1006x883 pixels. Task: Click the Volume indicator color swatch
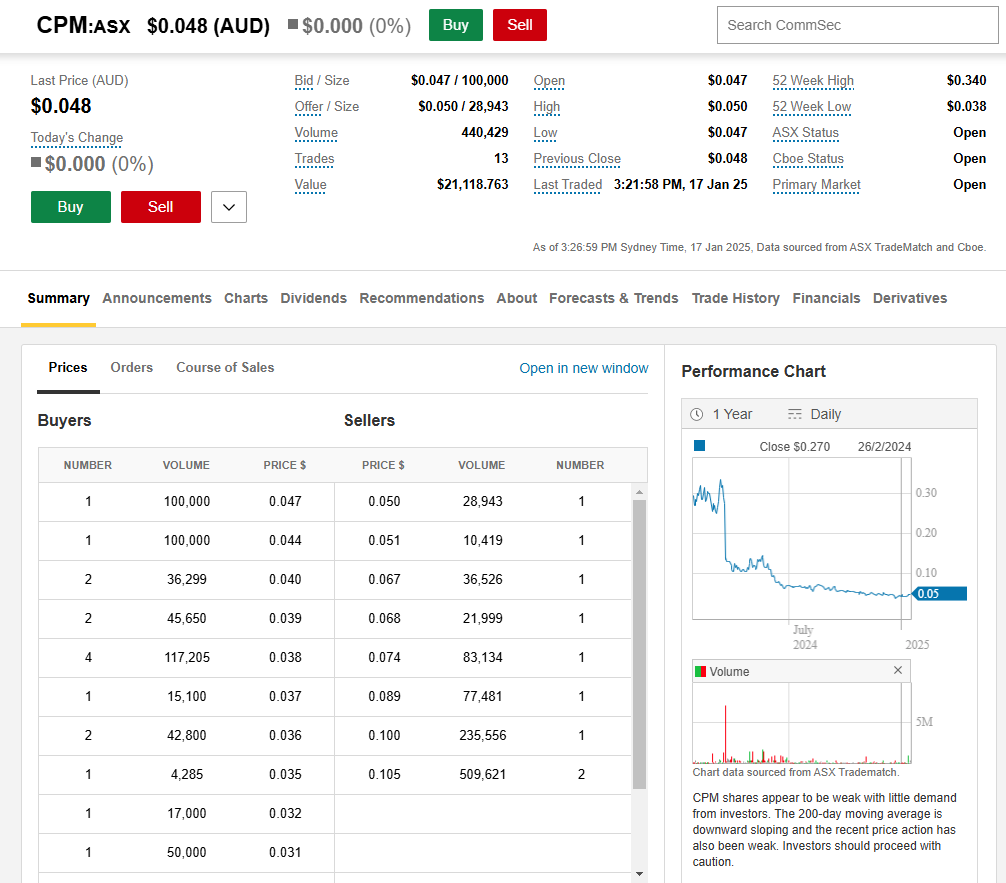[x=701, y=671]
